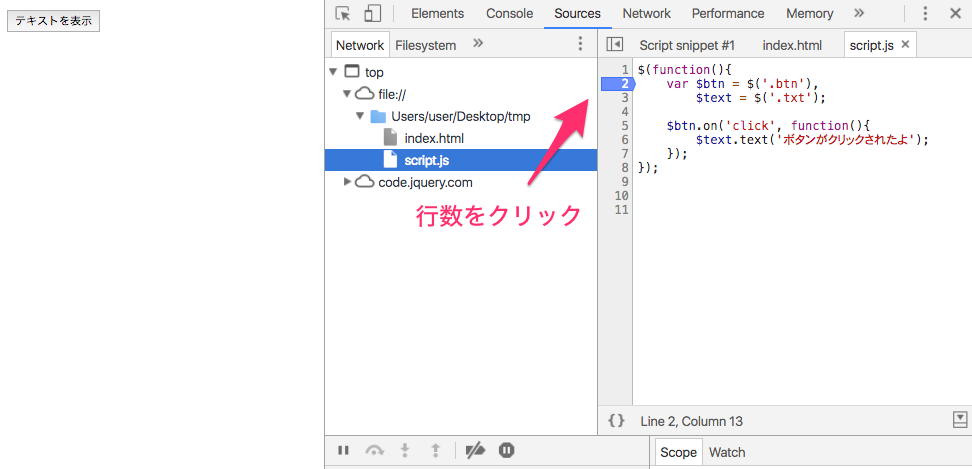Pretty print the code with braces icon
This screenshot has height=469, width=972.
616,421
